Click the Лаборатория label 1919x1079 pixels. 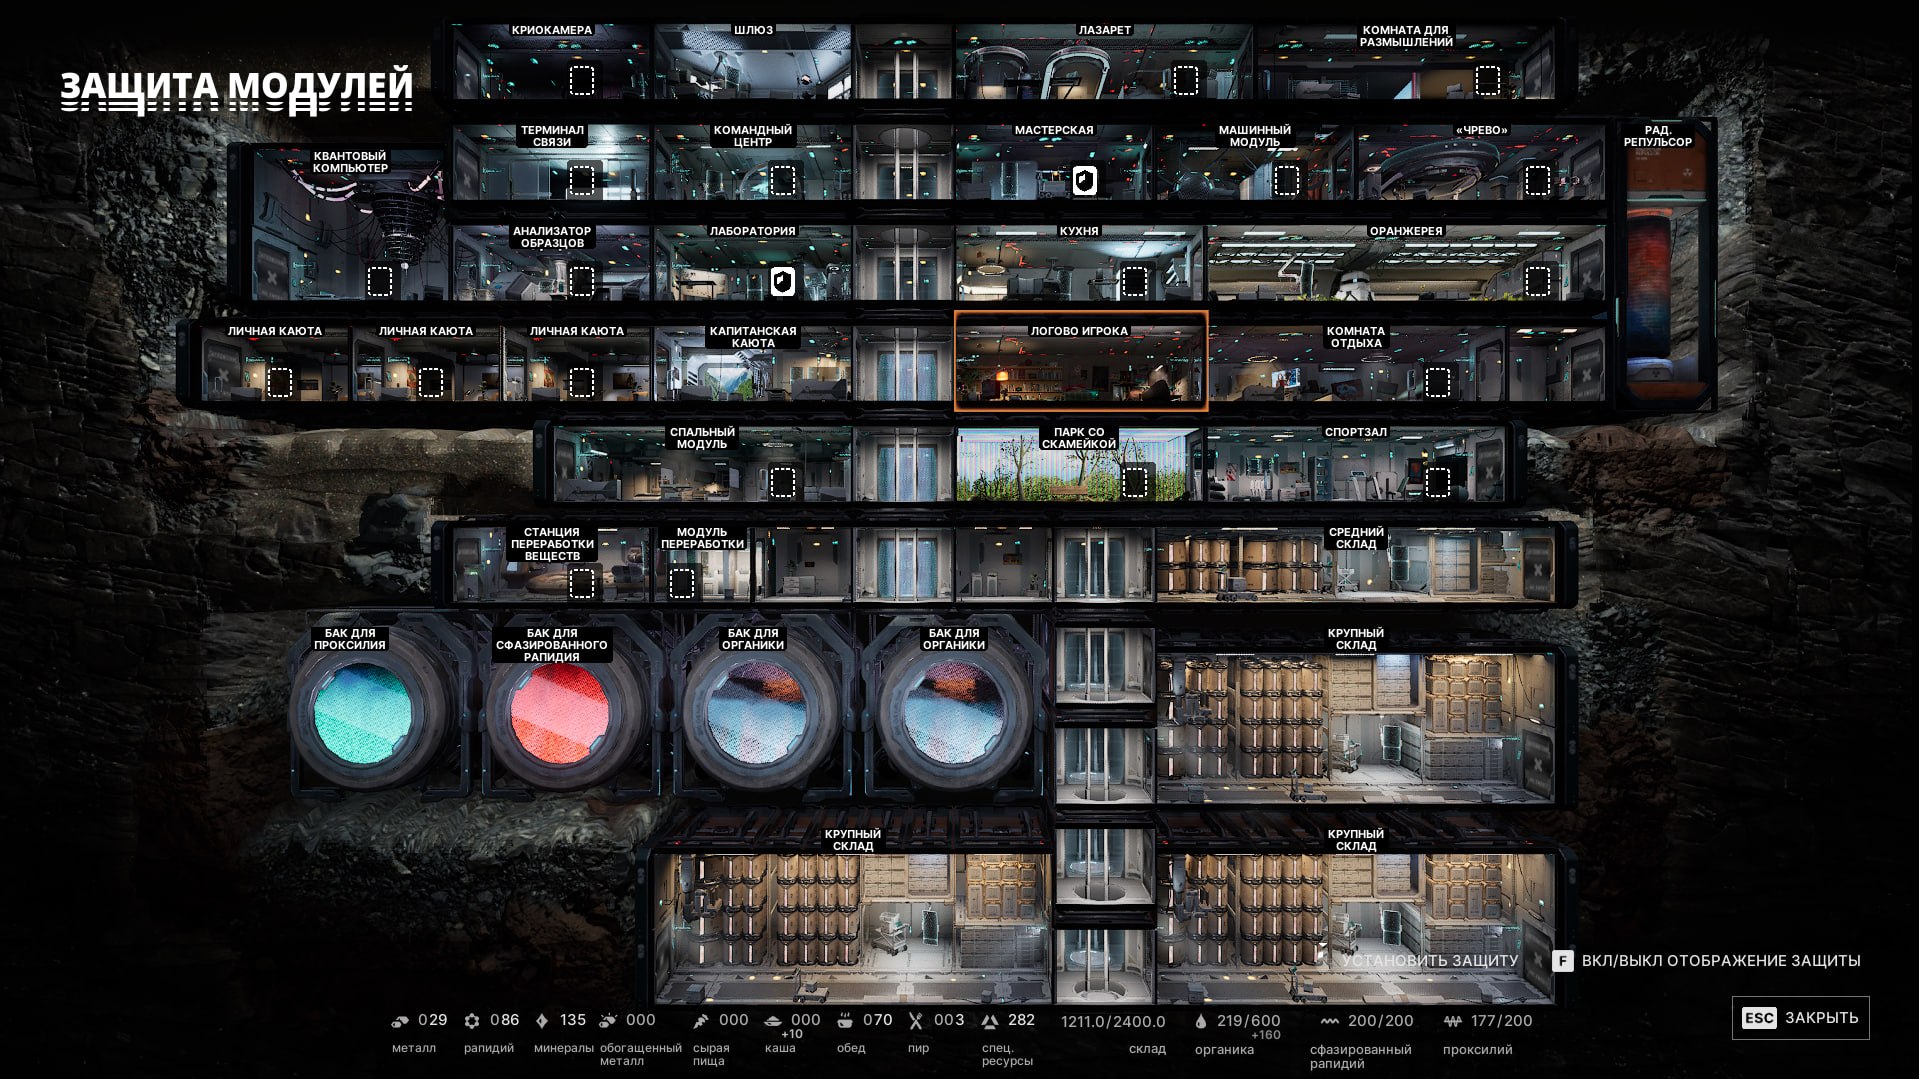tap(753, 231)
